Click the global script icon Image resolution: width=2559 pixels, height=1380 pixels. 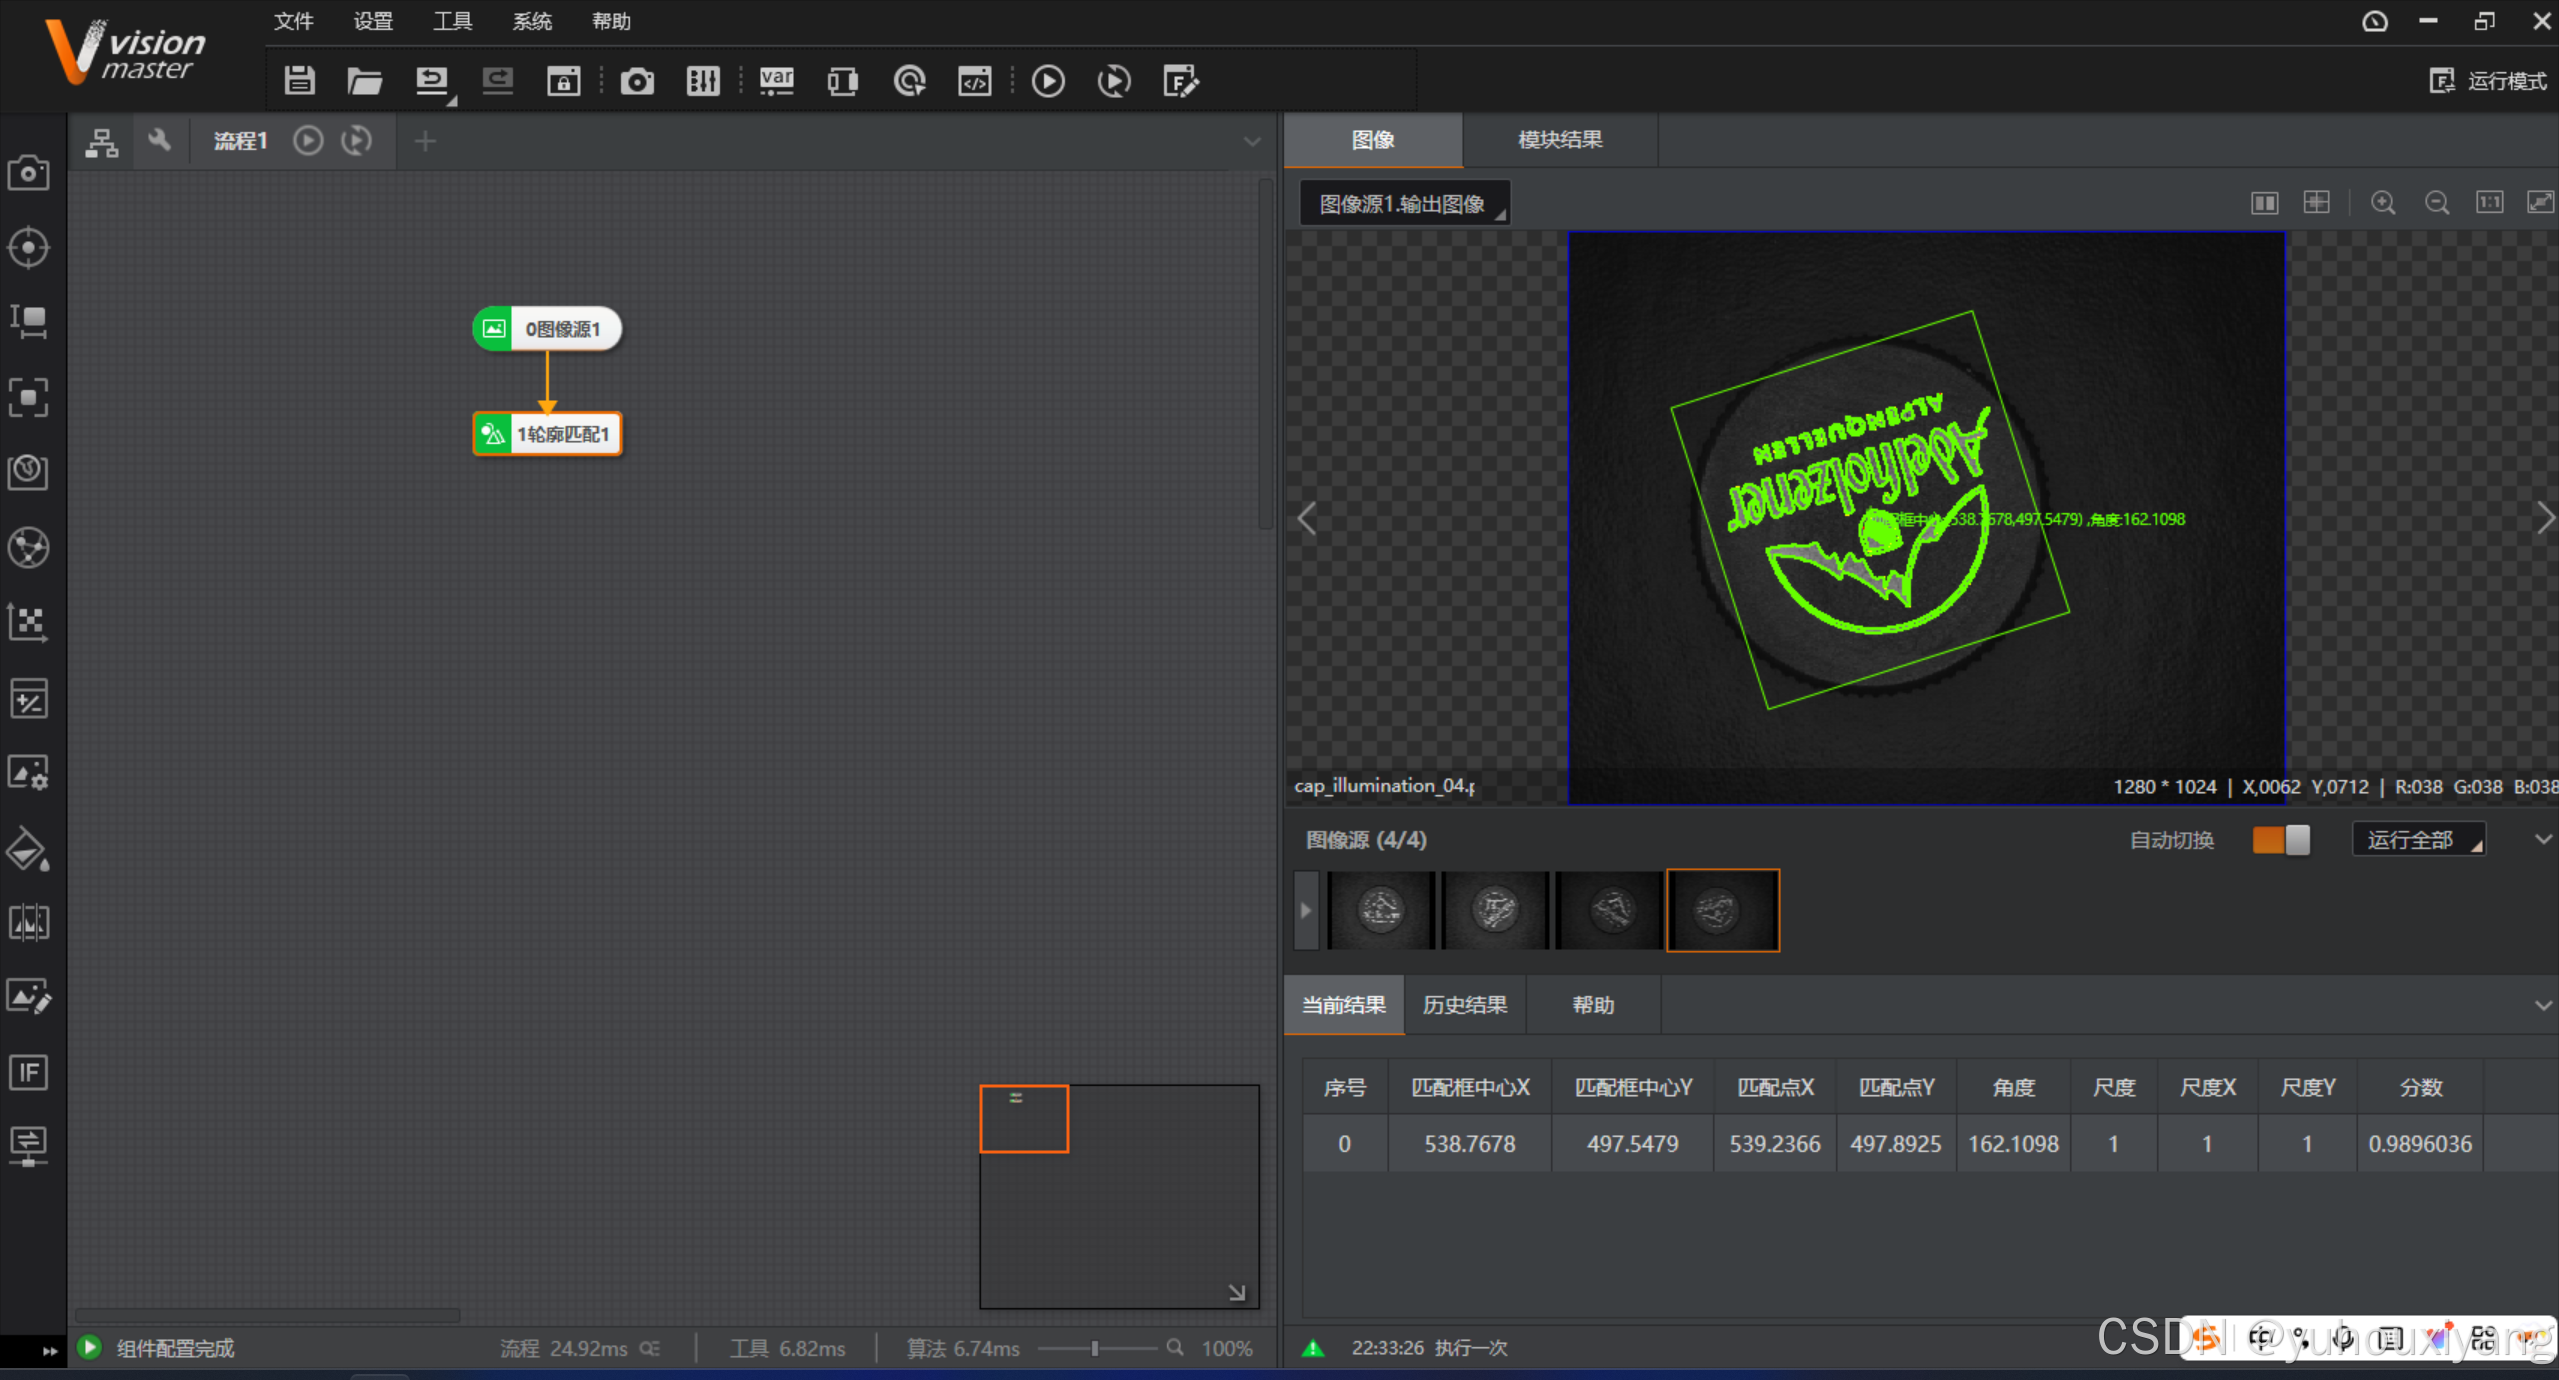pyautogui.click(x=974, y=81)
